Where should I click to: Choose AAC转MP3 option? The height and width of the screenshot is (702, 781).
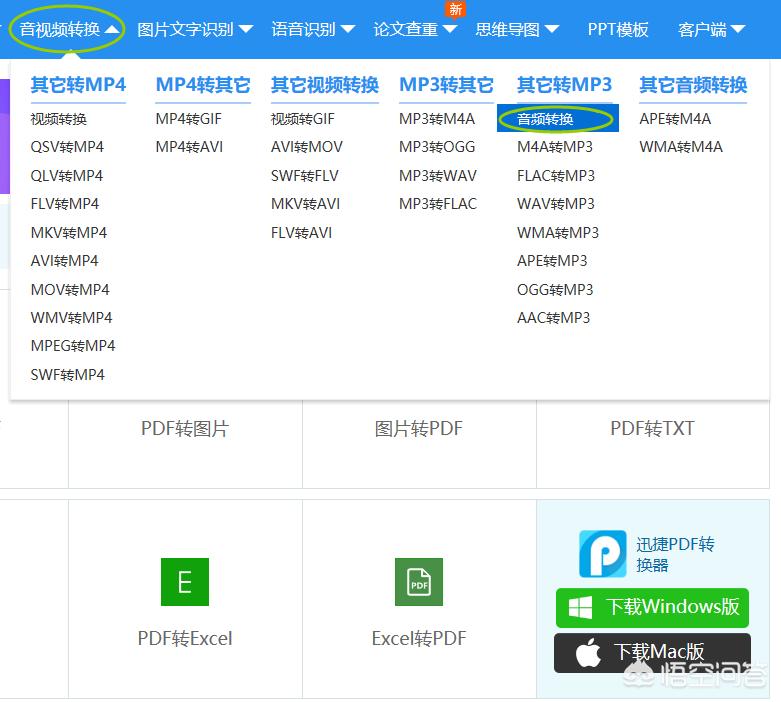tap(553, 317)
